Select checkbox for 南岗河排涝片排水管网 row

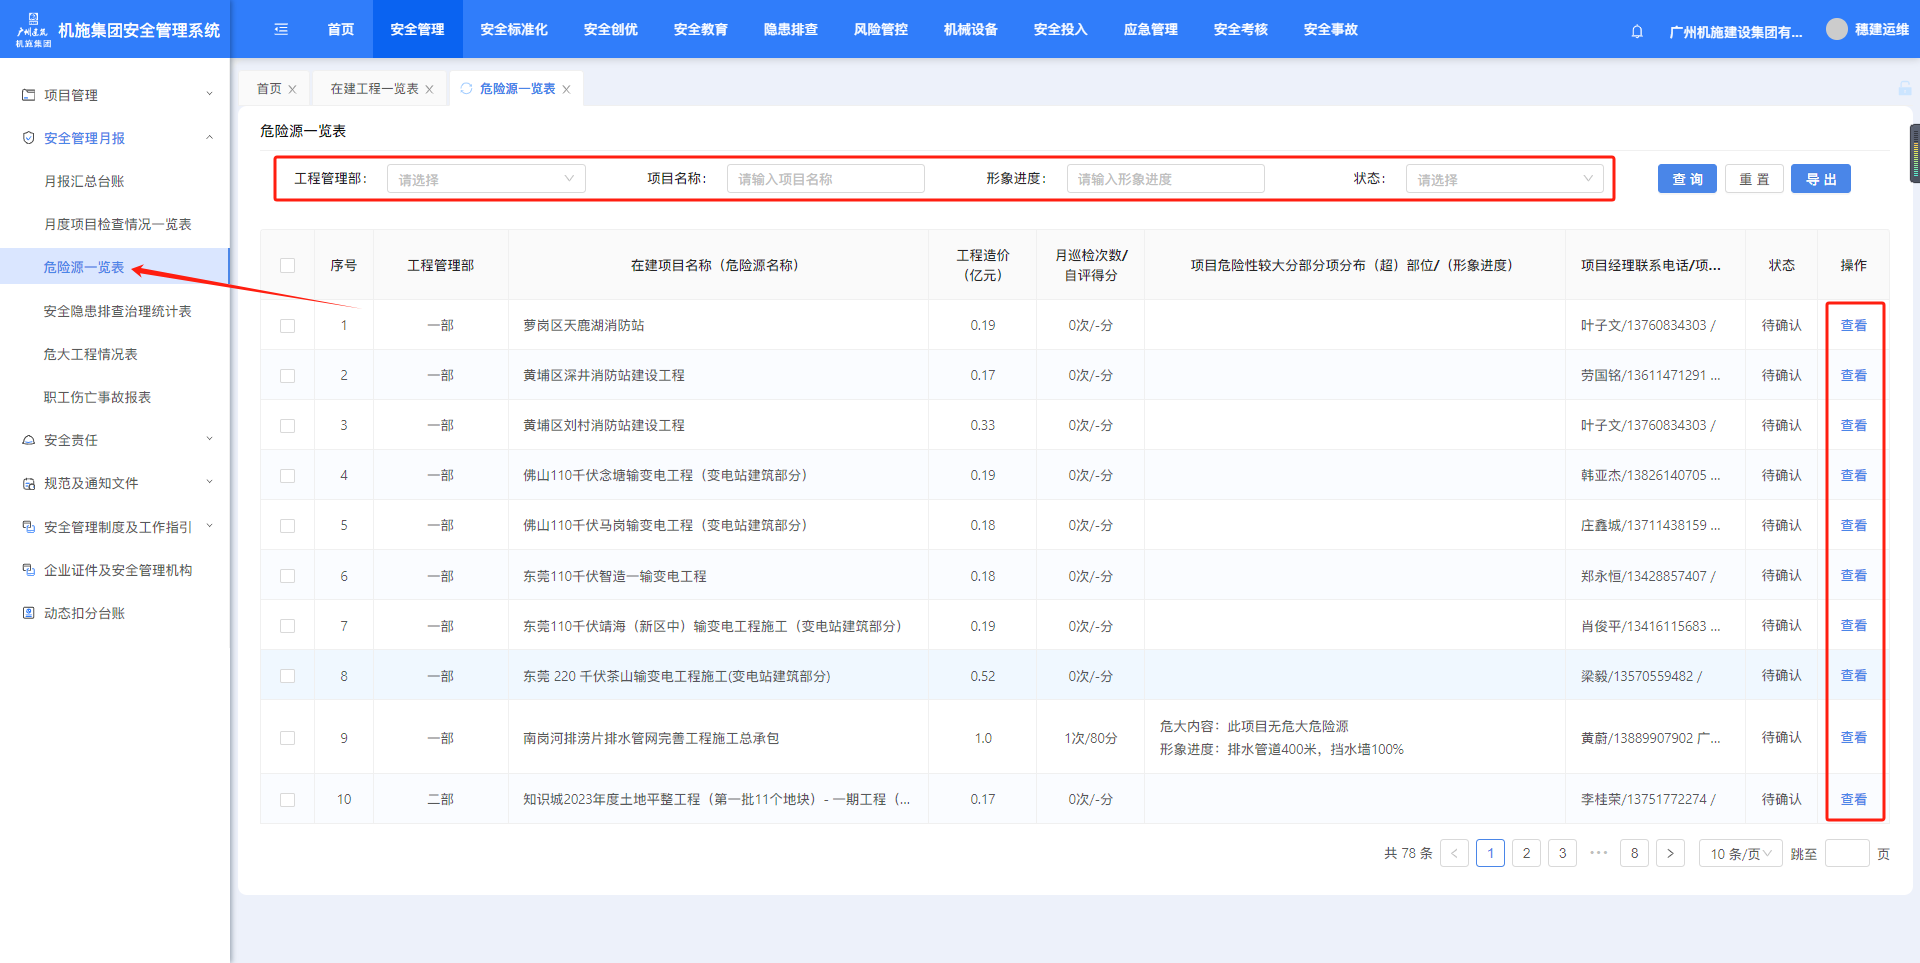(288, 738)
